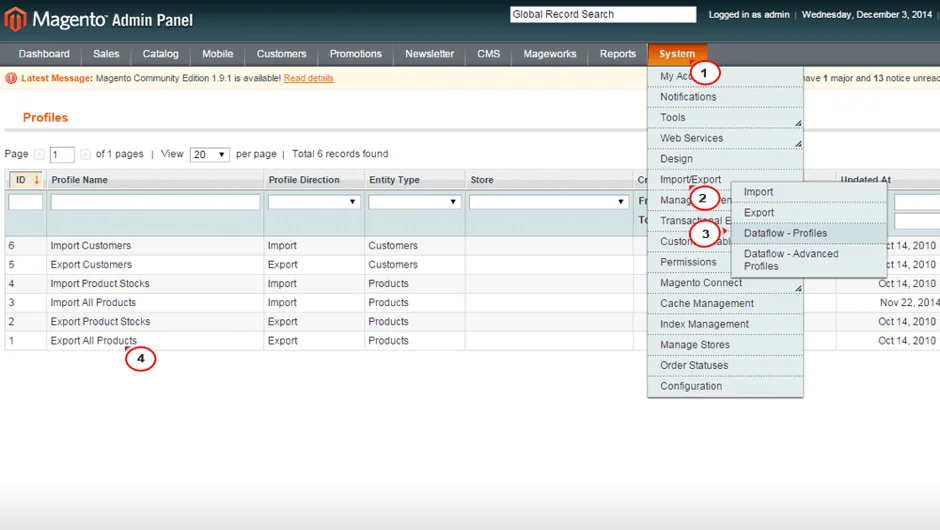Open the Import All Products profile
Image resolution: width=940 pixels, height=530 pixels.
[x=93, y=302]
